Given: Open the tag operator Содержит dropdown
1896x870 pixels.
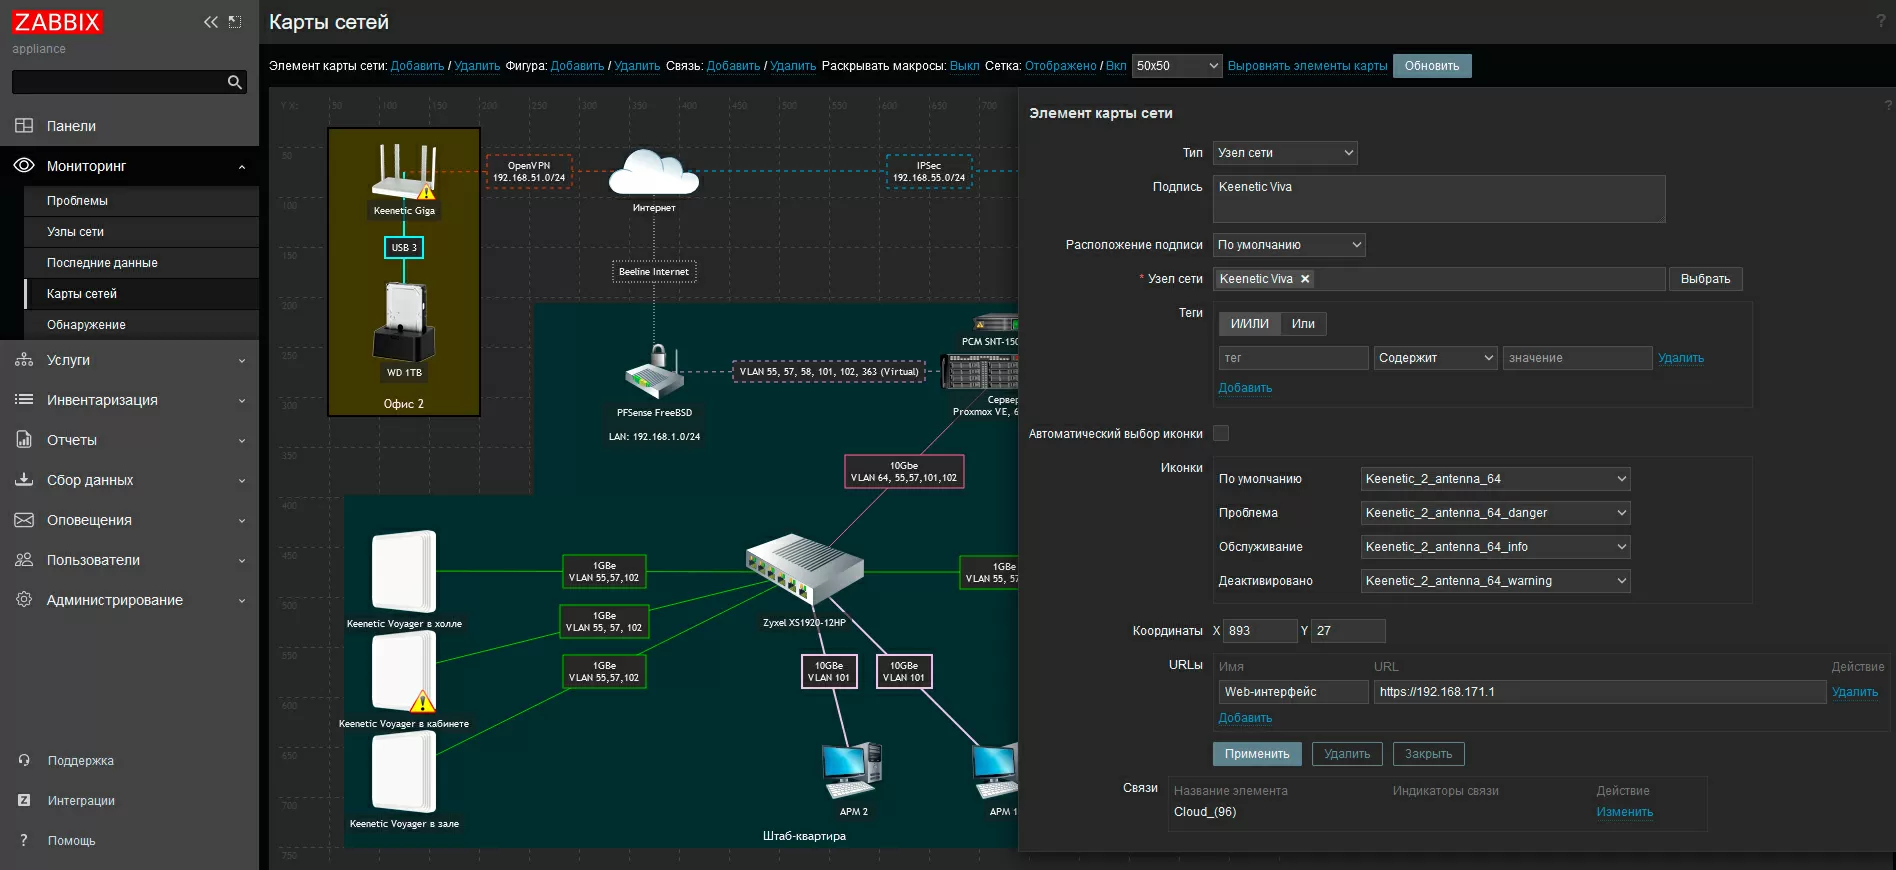Looking at the screenshot, I should coord(1435,358).
